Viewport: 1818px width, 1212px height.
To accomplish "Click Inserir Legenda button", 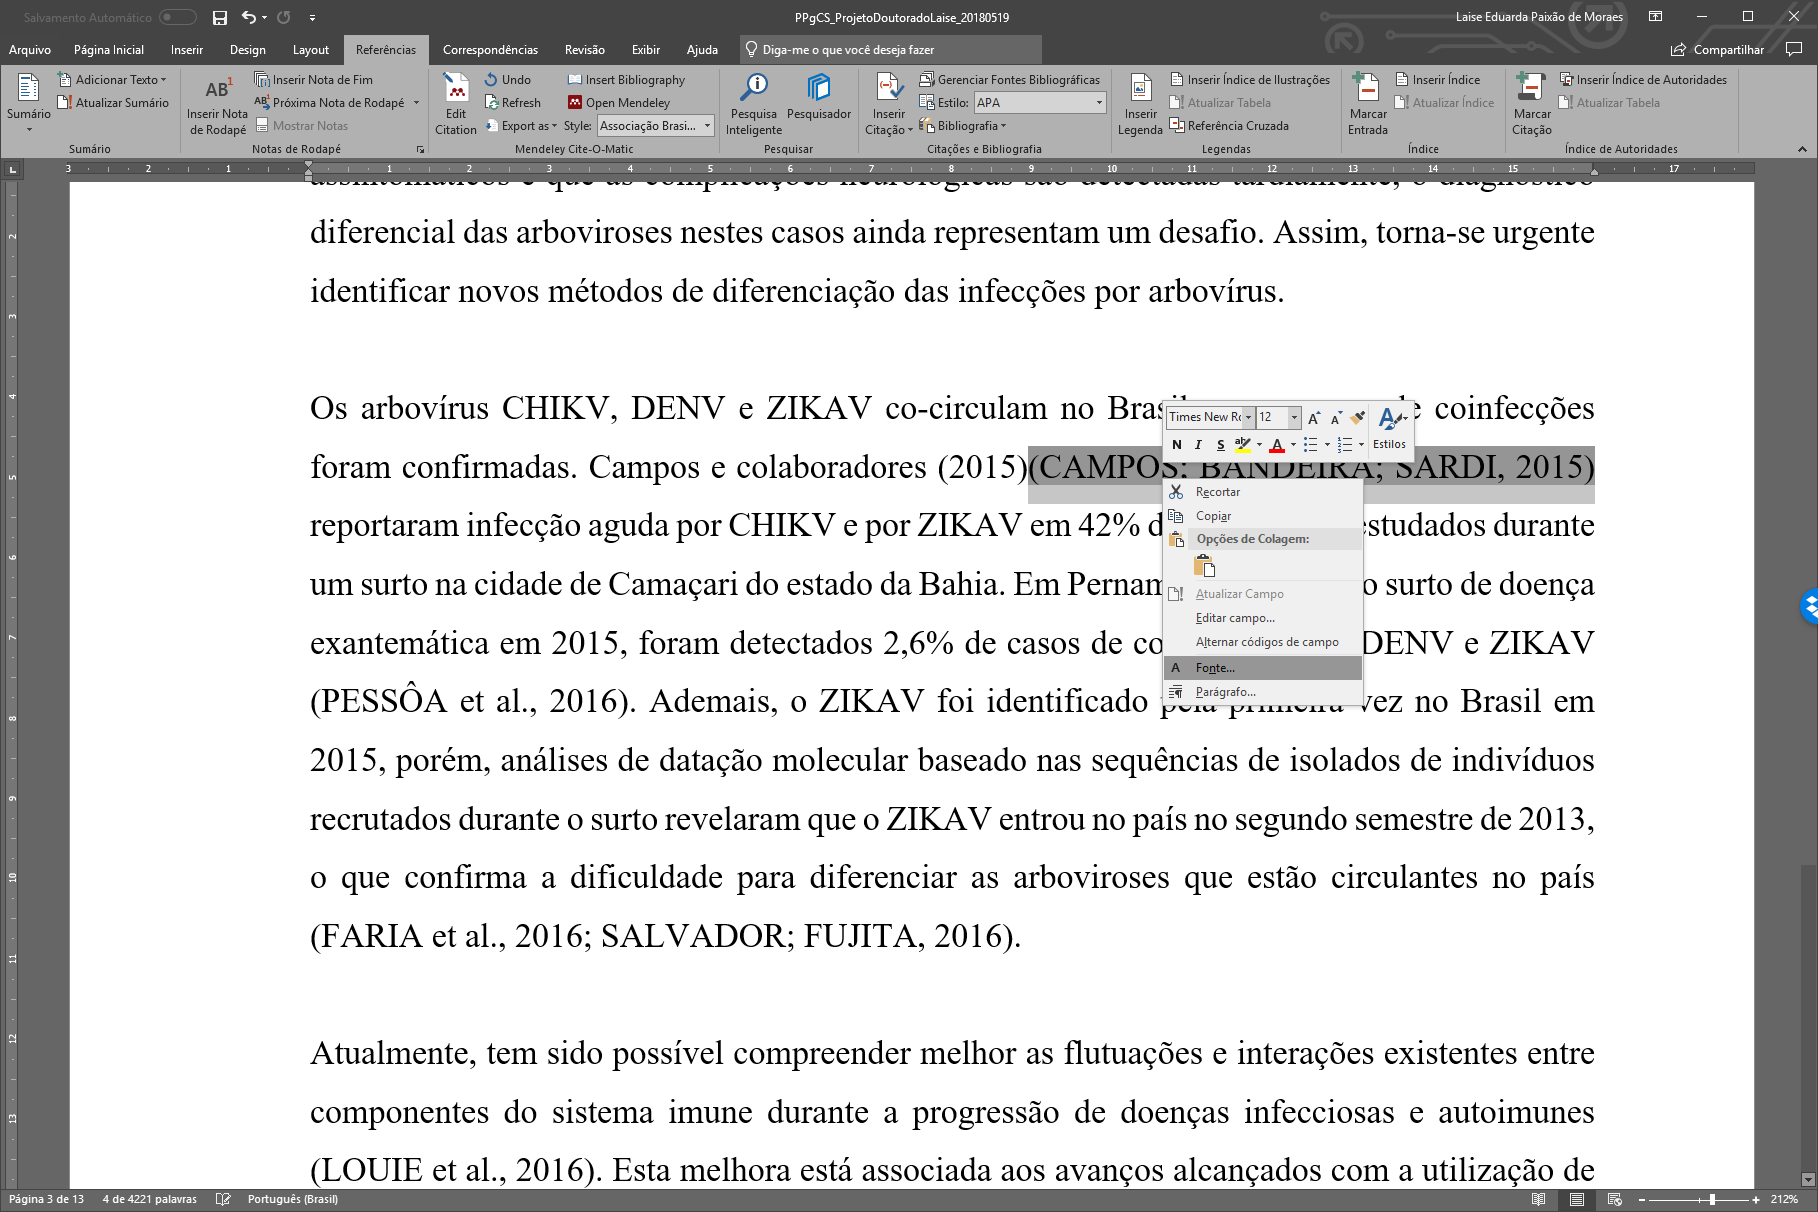I will [1140, 104].
